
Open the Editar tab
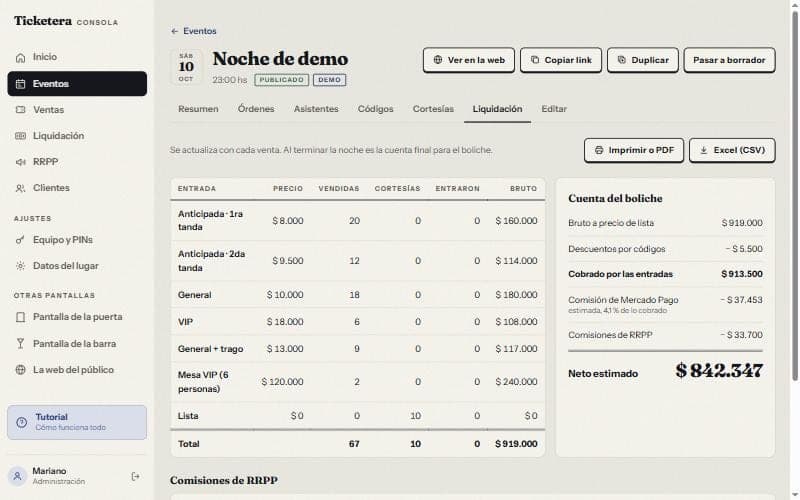coord(554,109)
